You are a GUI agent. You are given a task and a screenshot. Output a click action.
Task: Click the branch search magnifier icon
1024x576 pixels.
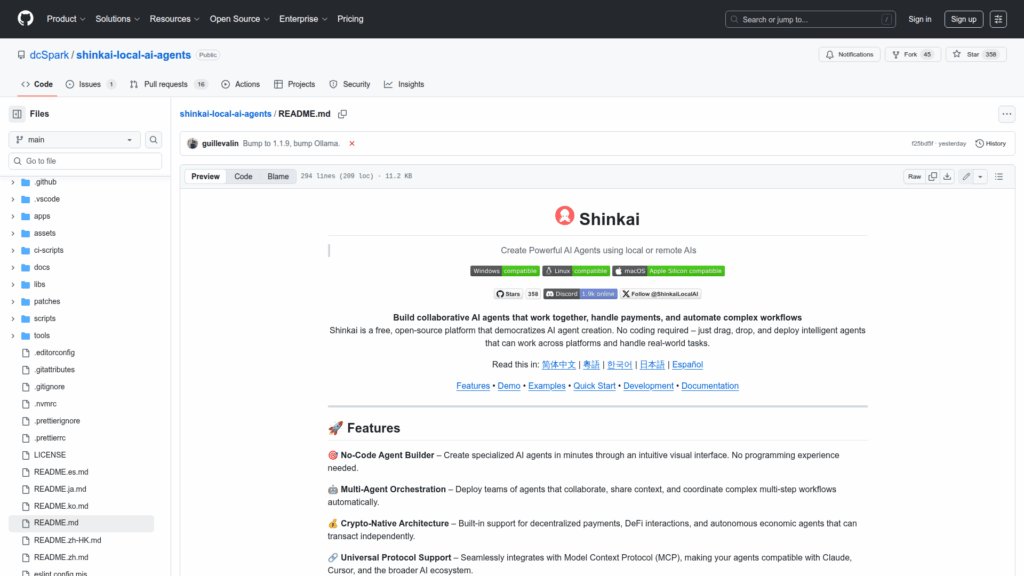click(x=154, y=140)
